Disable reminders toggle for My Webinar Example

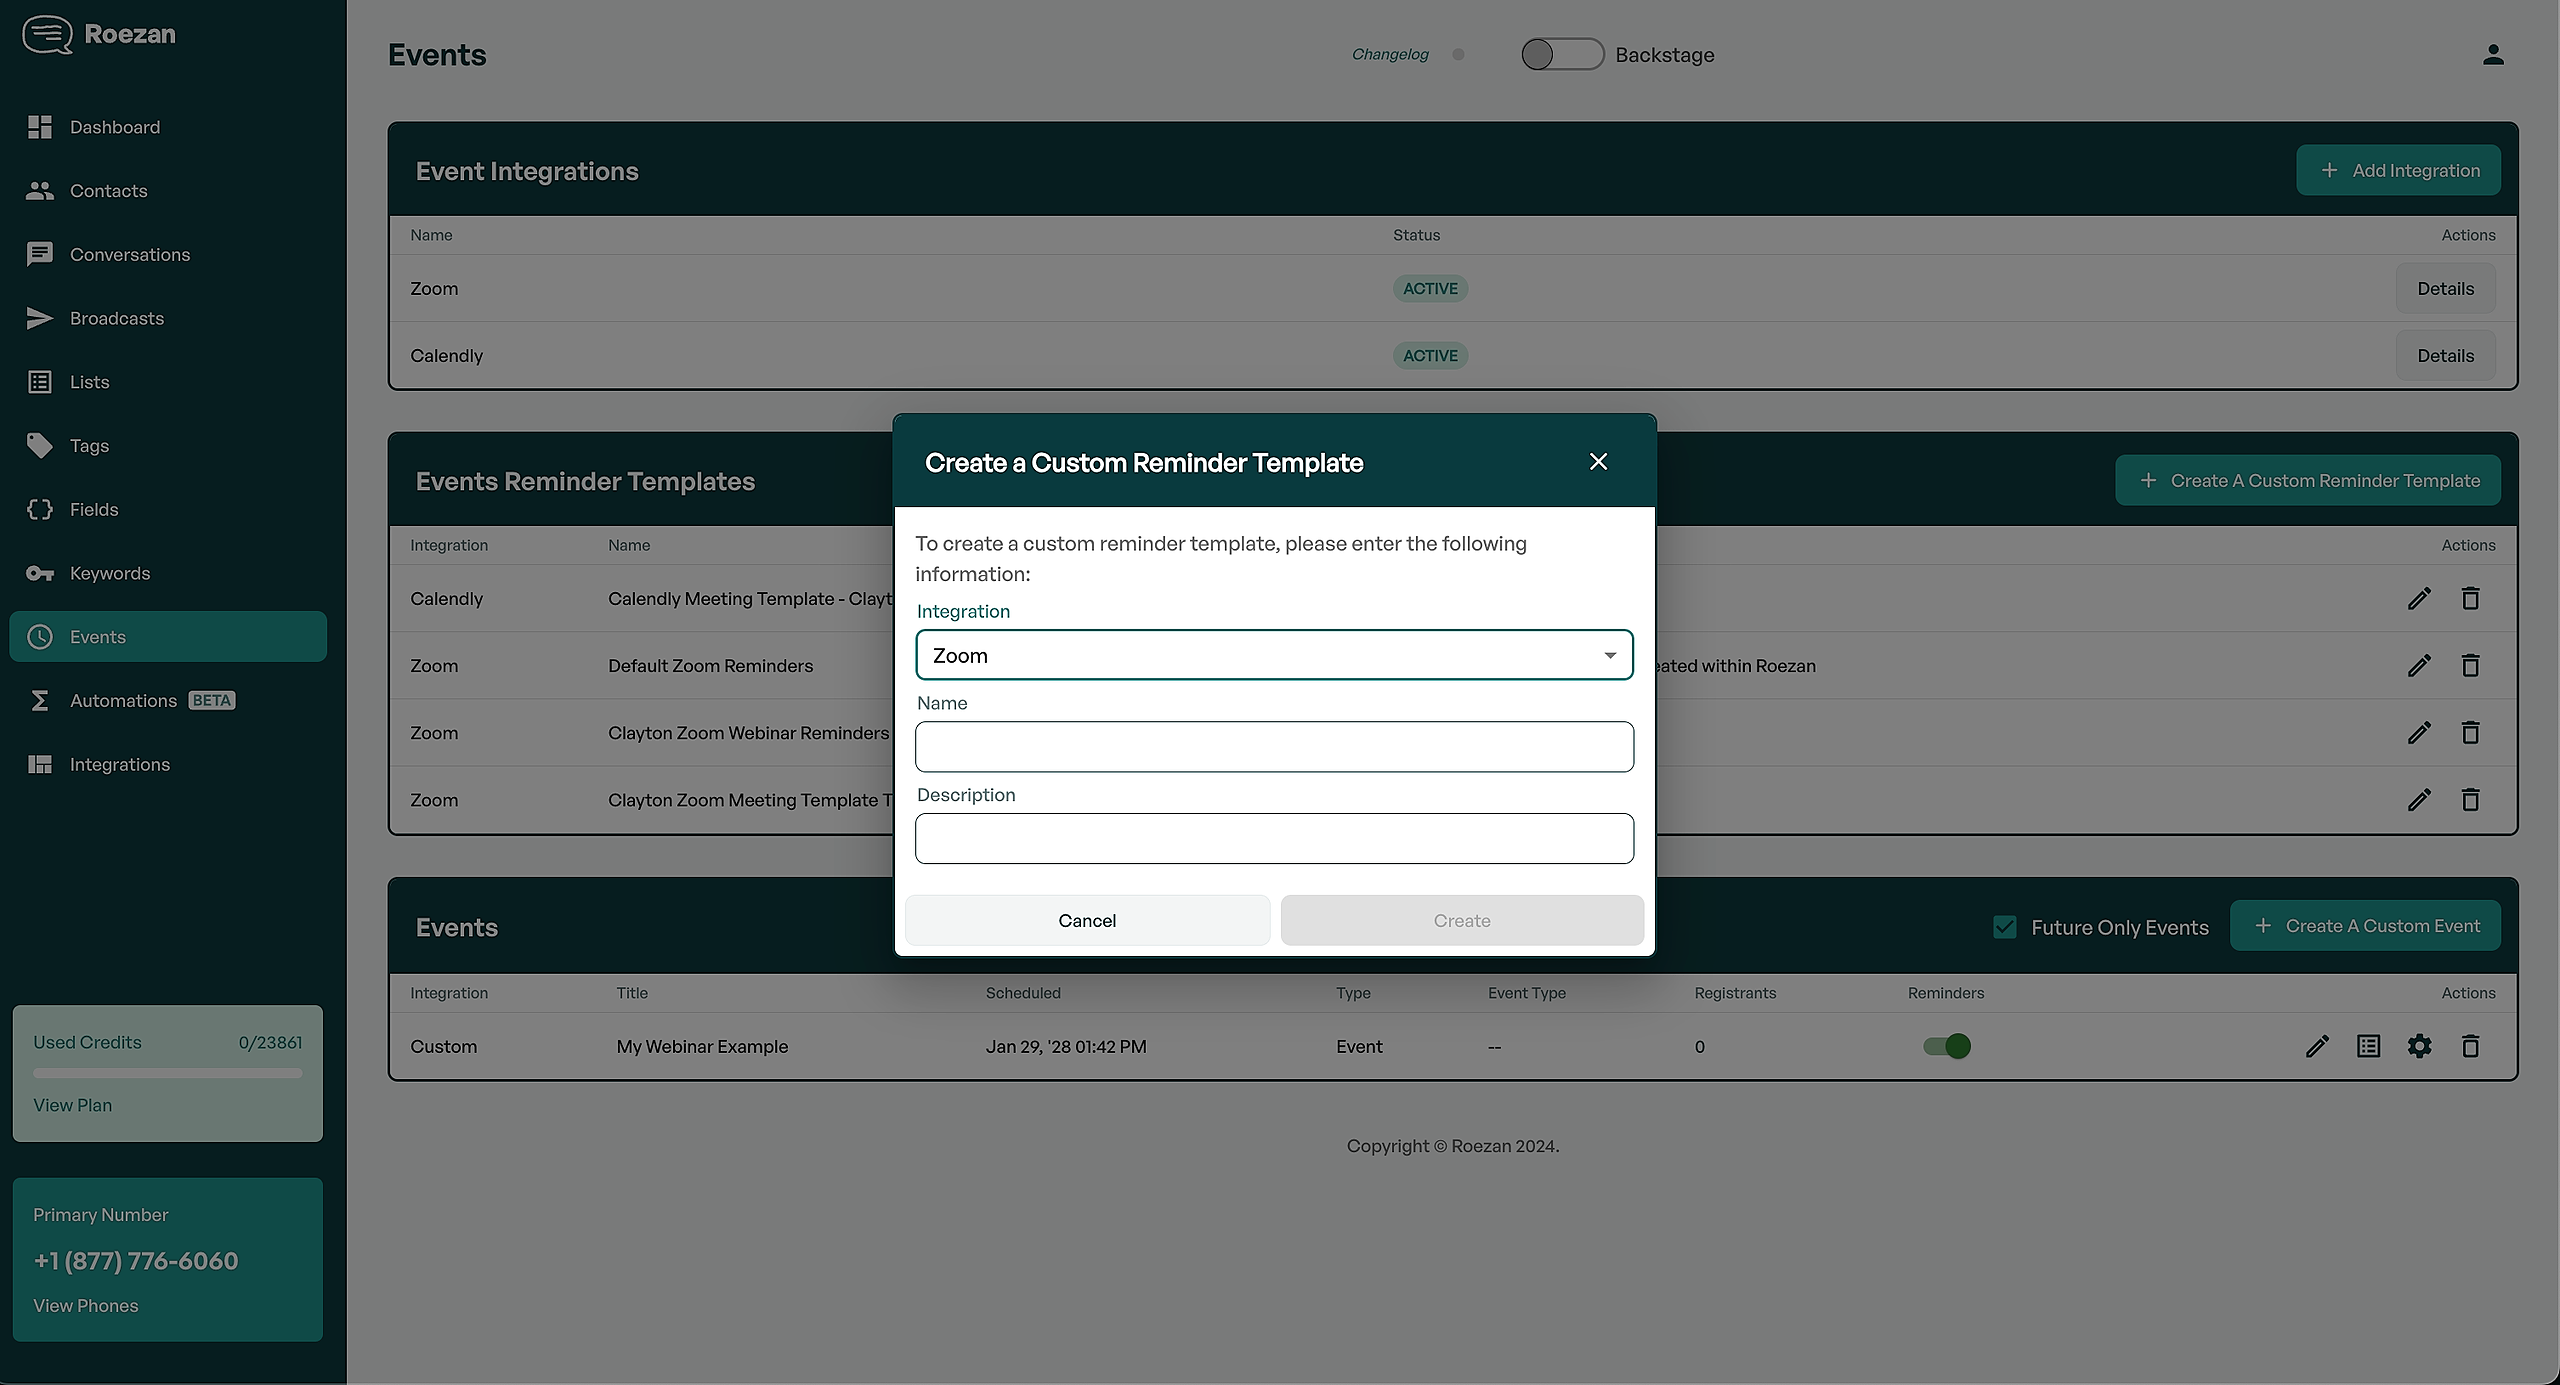pyautogui.click(x=1946, y=1046)
